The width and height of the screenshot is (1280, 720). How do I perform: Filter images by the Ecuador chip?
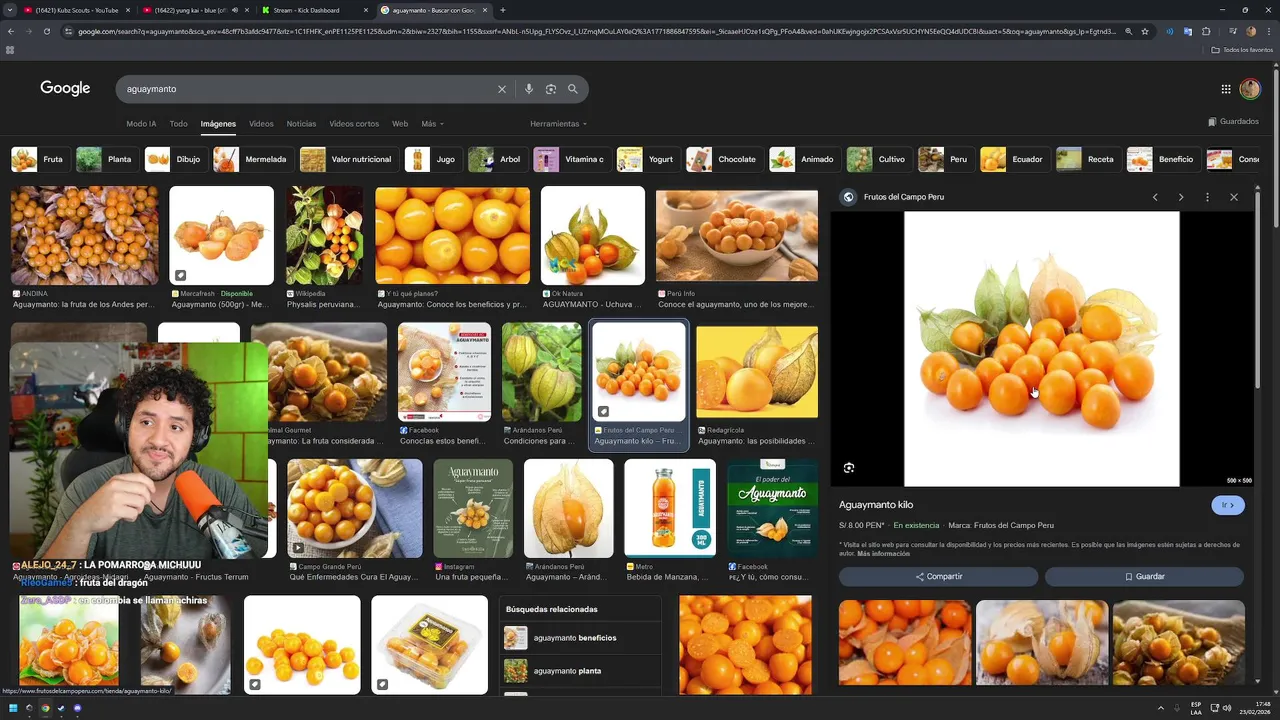[1014, 159]
